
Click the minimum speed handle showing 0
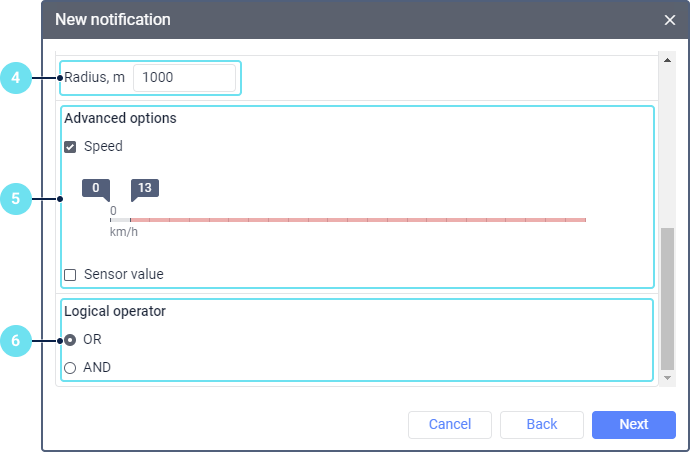[95, 188]
